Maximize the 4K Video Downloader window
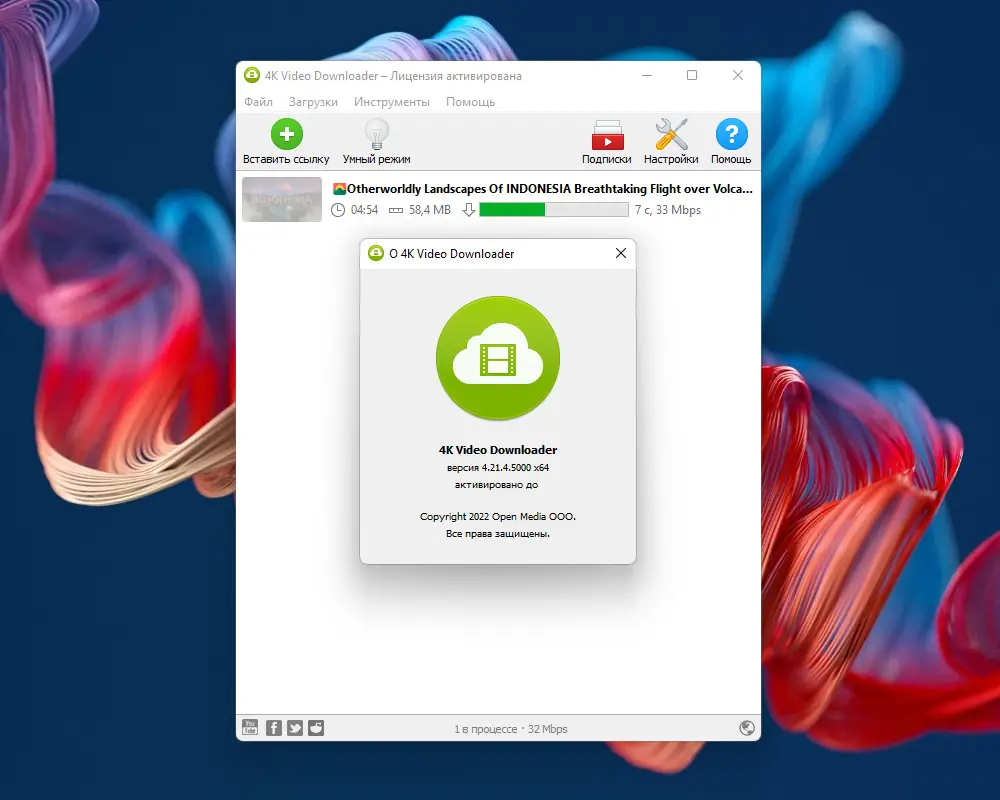Screen dimensions: 1000x800 pos(692,75)
